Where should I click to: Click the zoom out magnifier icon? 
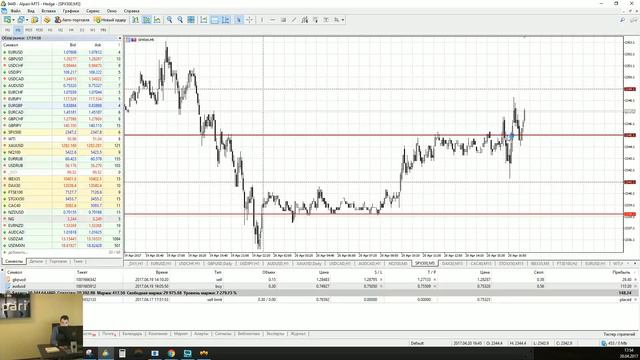pos(180,20)
